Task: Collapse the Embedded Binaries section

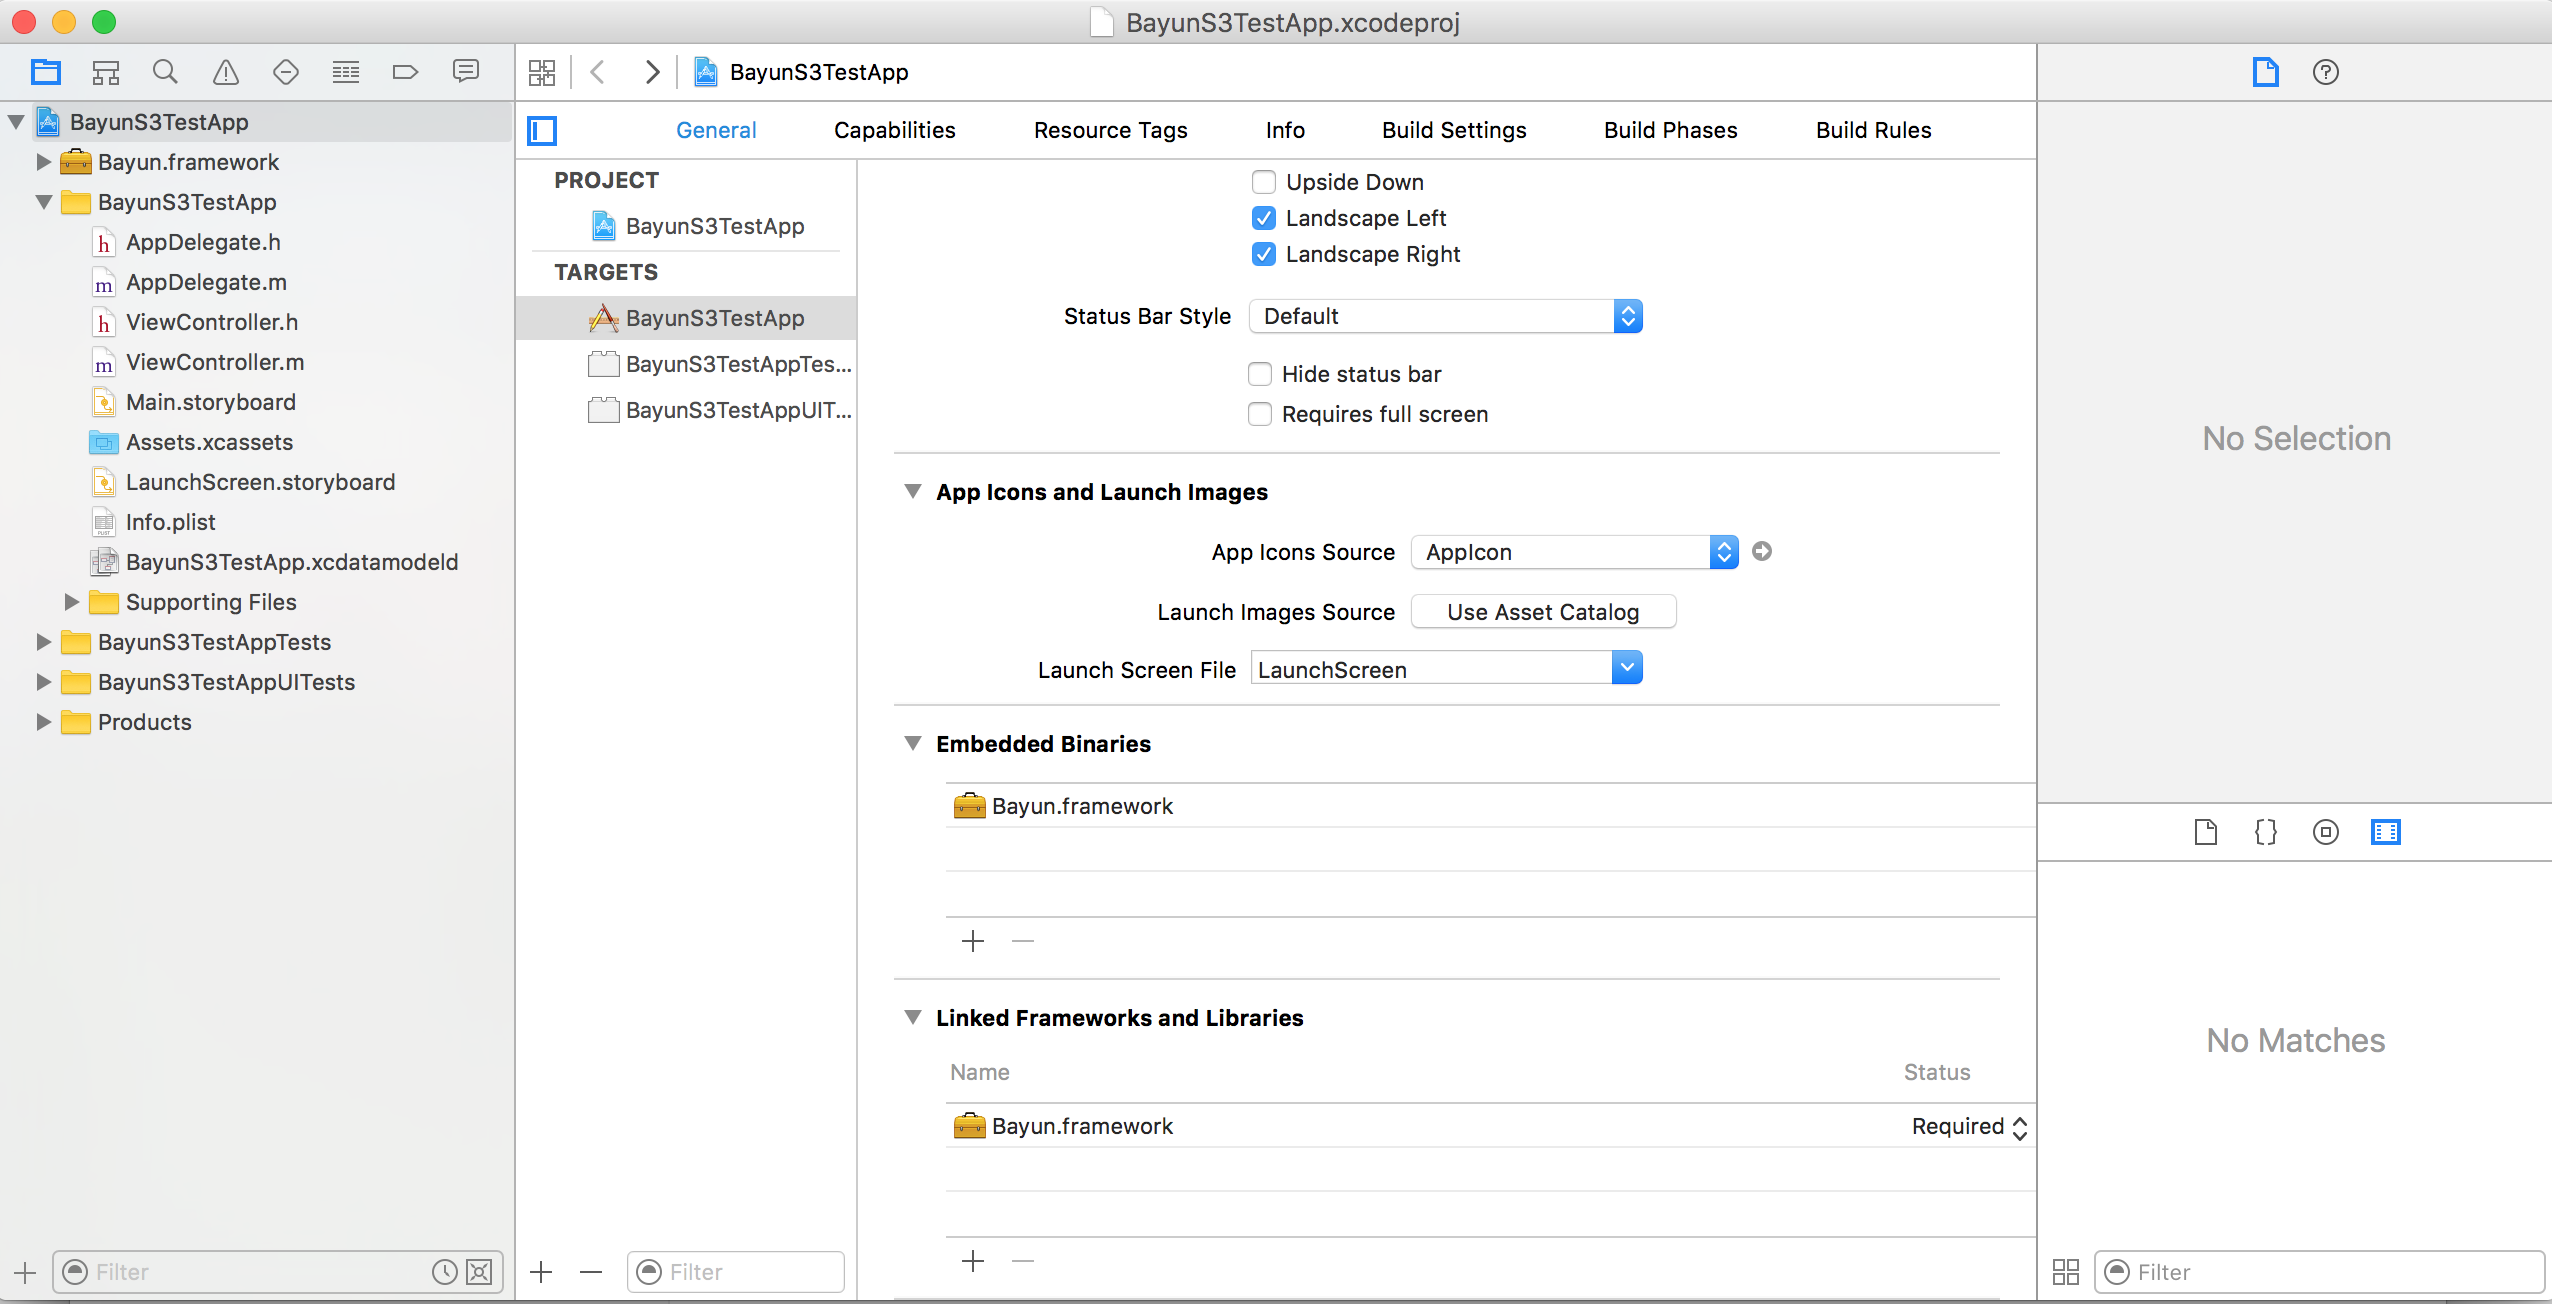Action: (912, 743)
